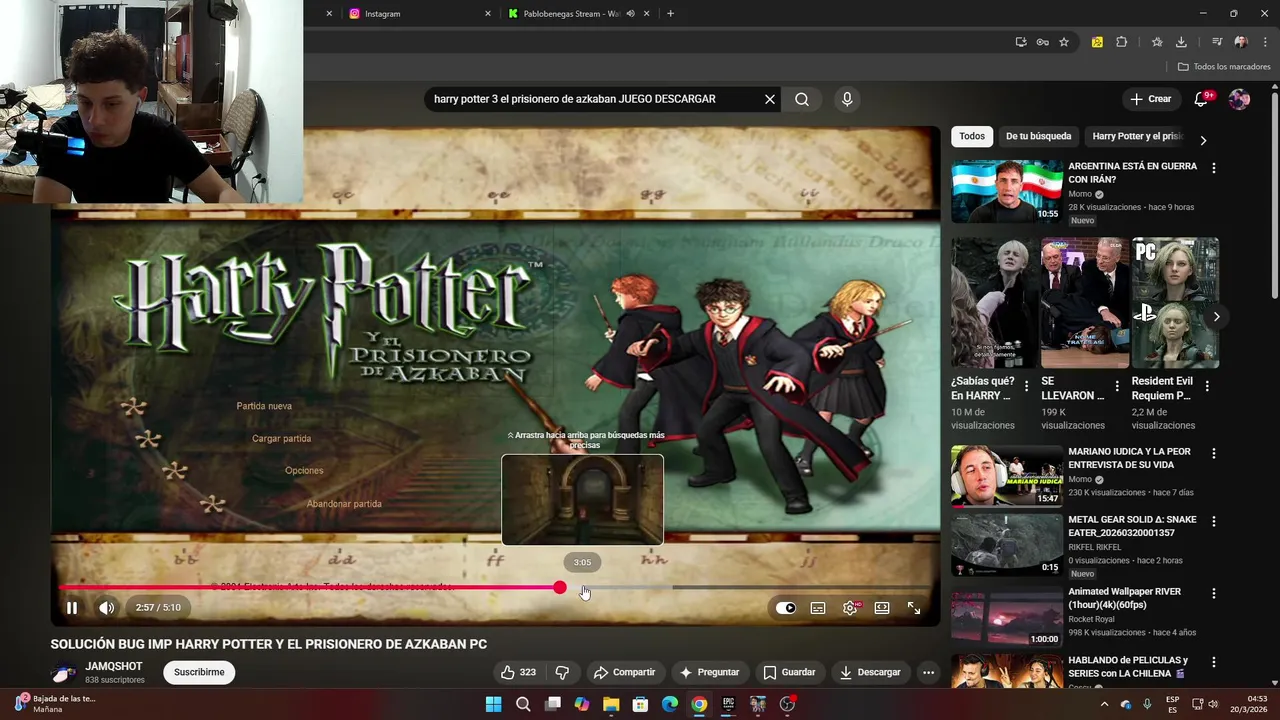
Task: Open the Chrome extensions puzzle icon
Action: [x=1121, y=42]
